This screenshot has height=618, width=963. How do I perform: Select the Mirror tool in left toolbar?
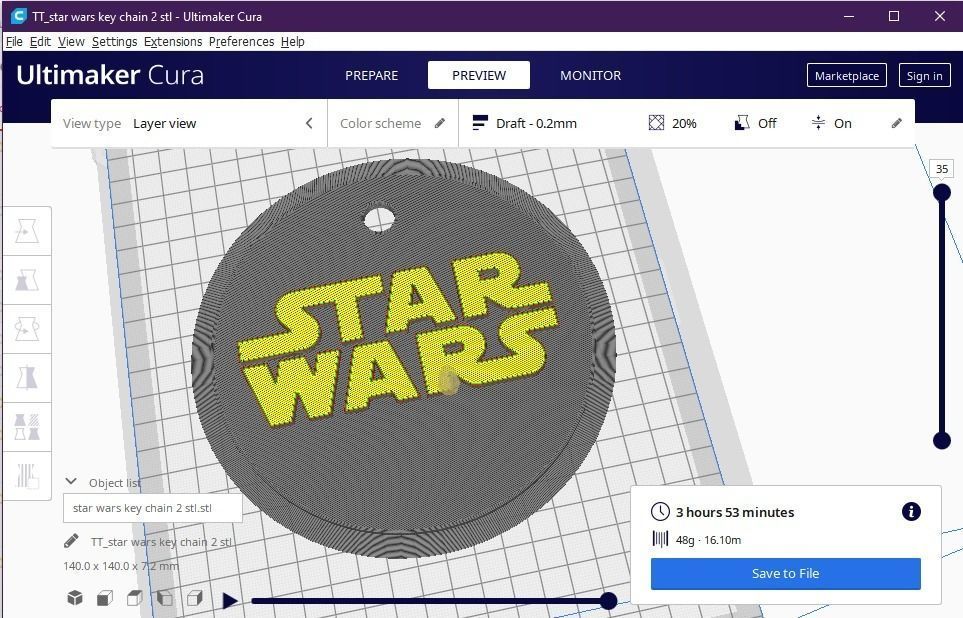tap(26, 377)
